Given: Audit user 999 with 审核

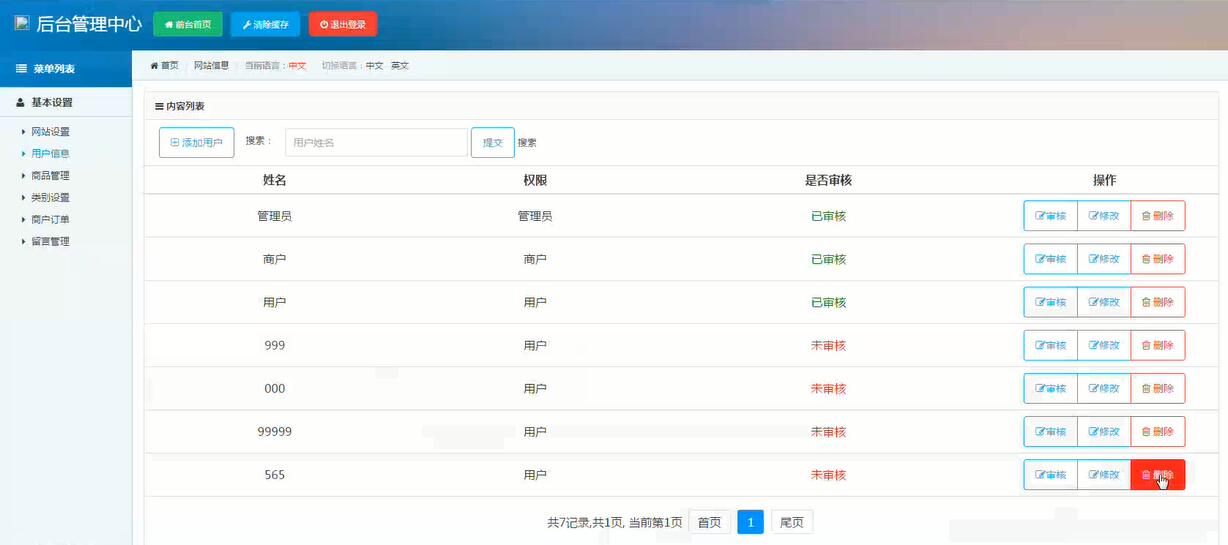Looking at the screenshot, I should pyautogui.click(x=1050, y=345).
